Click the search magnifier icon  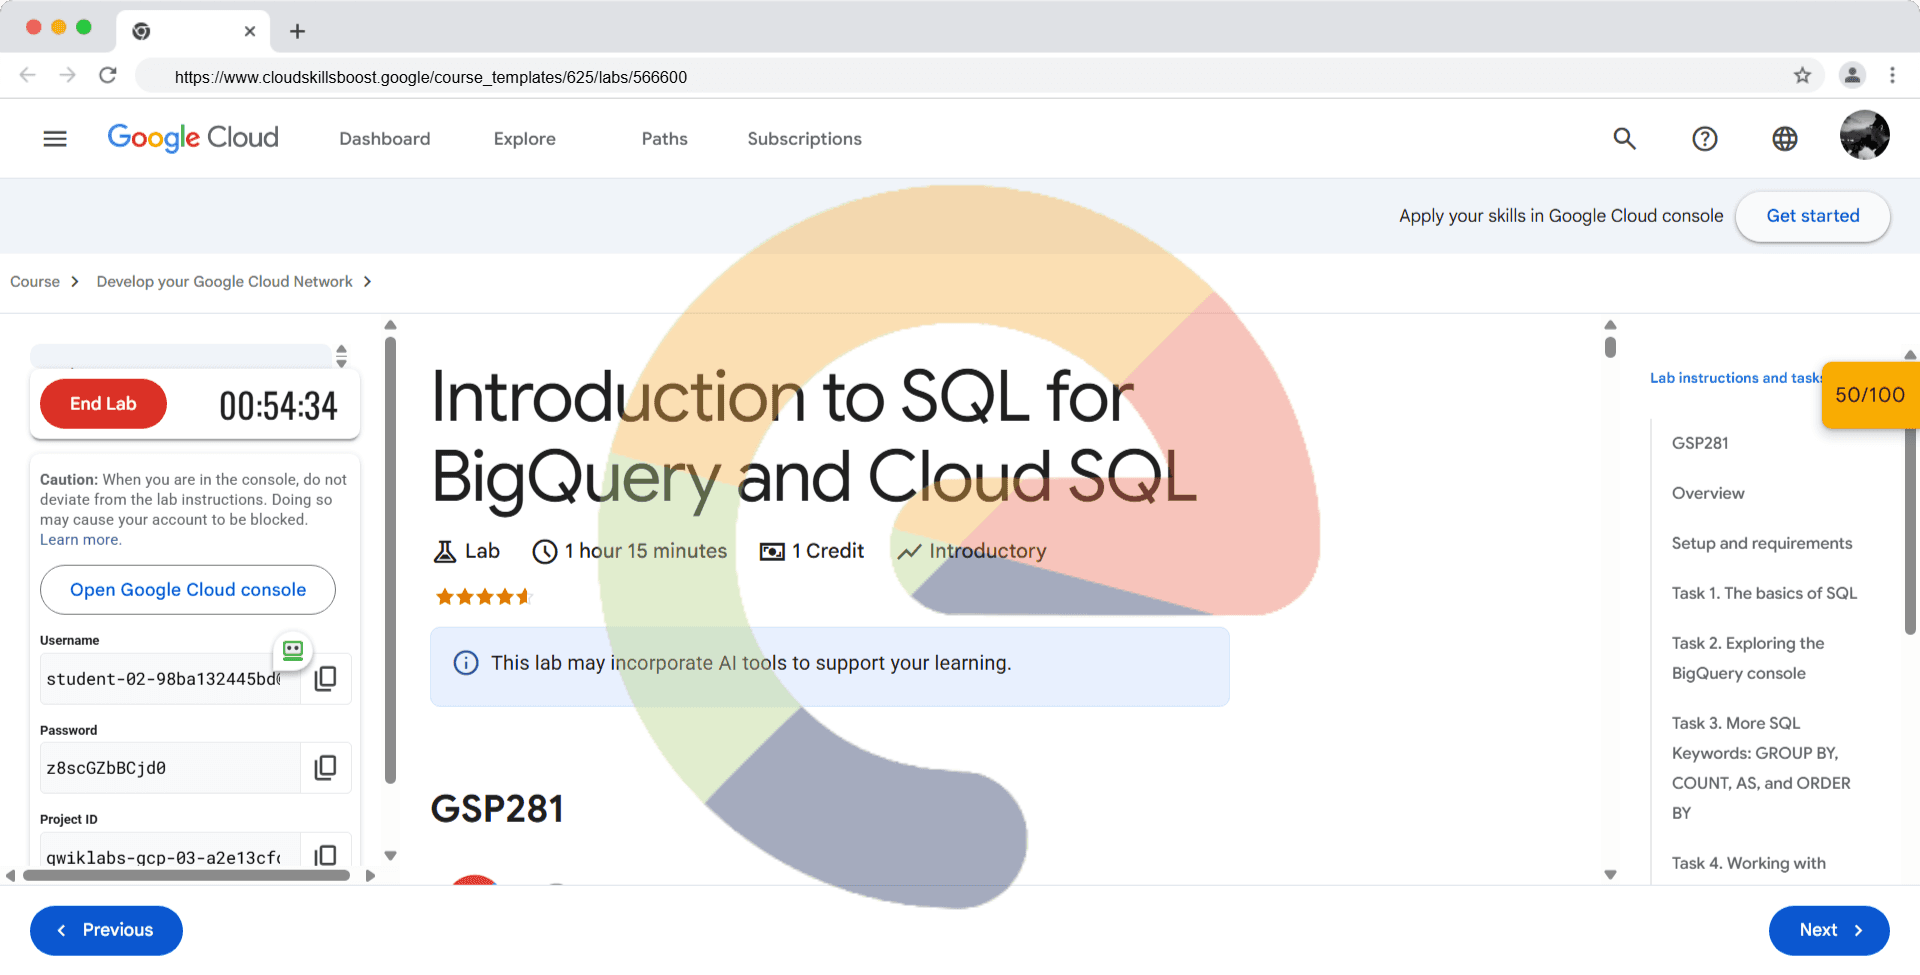pyautogui.click(x=1624, y=139)
